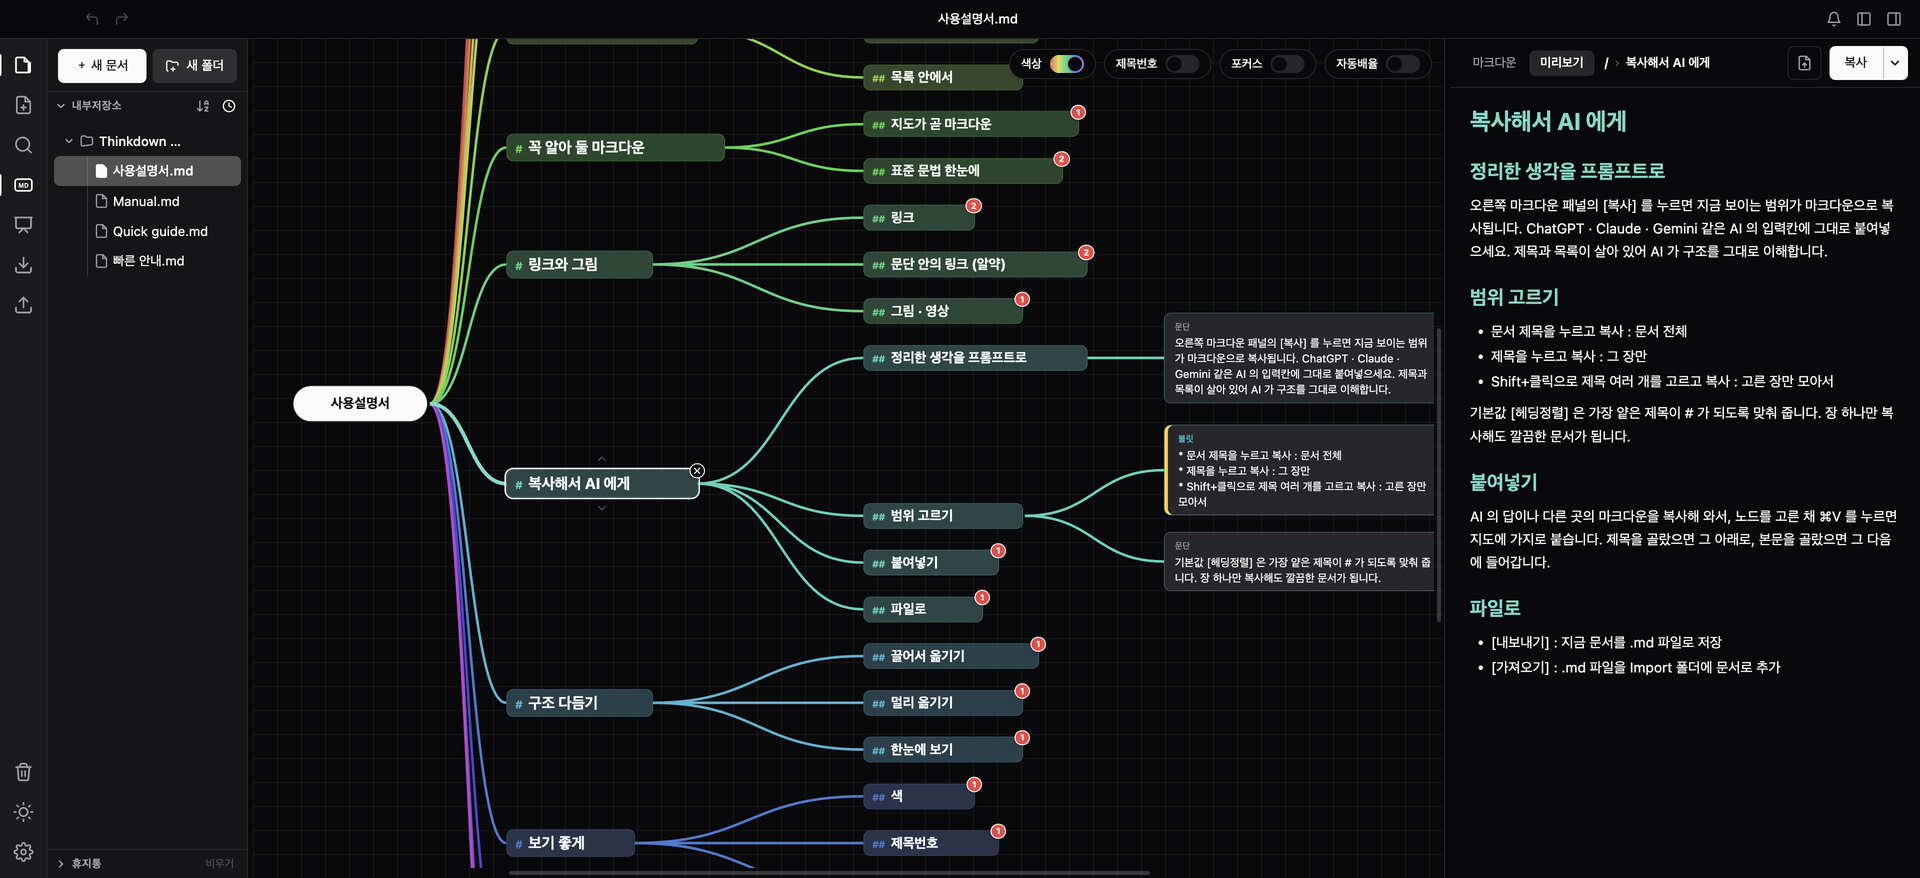Click the undo arrow in the title bar

click(x=92, y=19)
